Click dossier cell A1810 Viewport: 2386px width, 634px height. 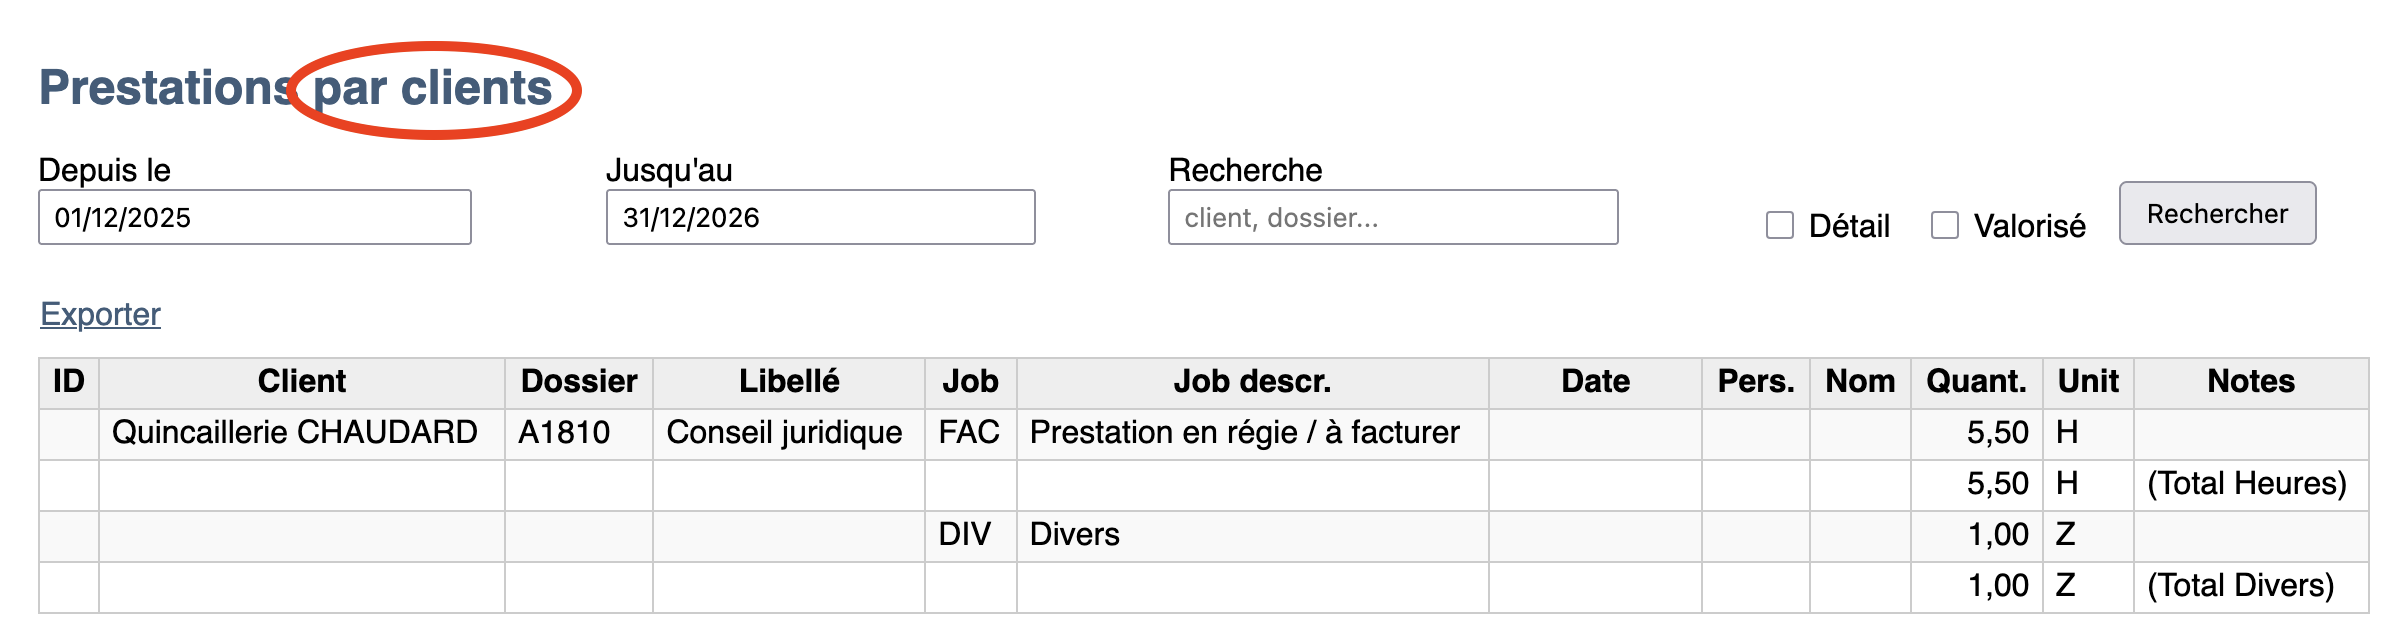(x=564, y=433)
